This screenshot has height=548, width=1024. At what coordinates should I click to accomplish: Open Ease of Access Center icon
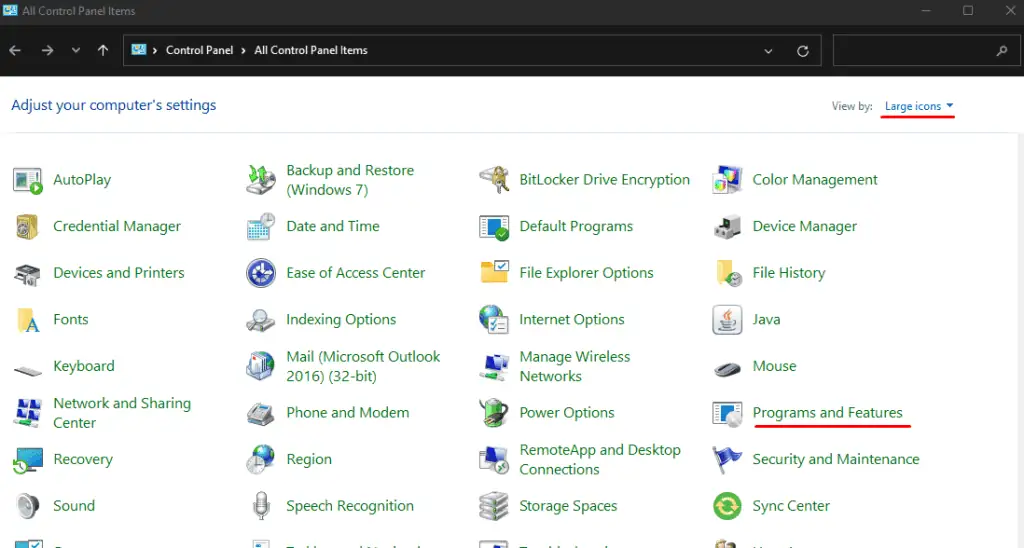[x=261, y=273]
